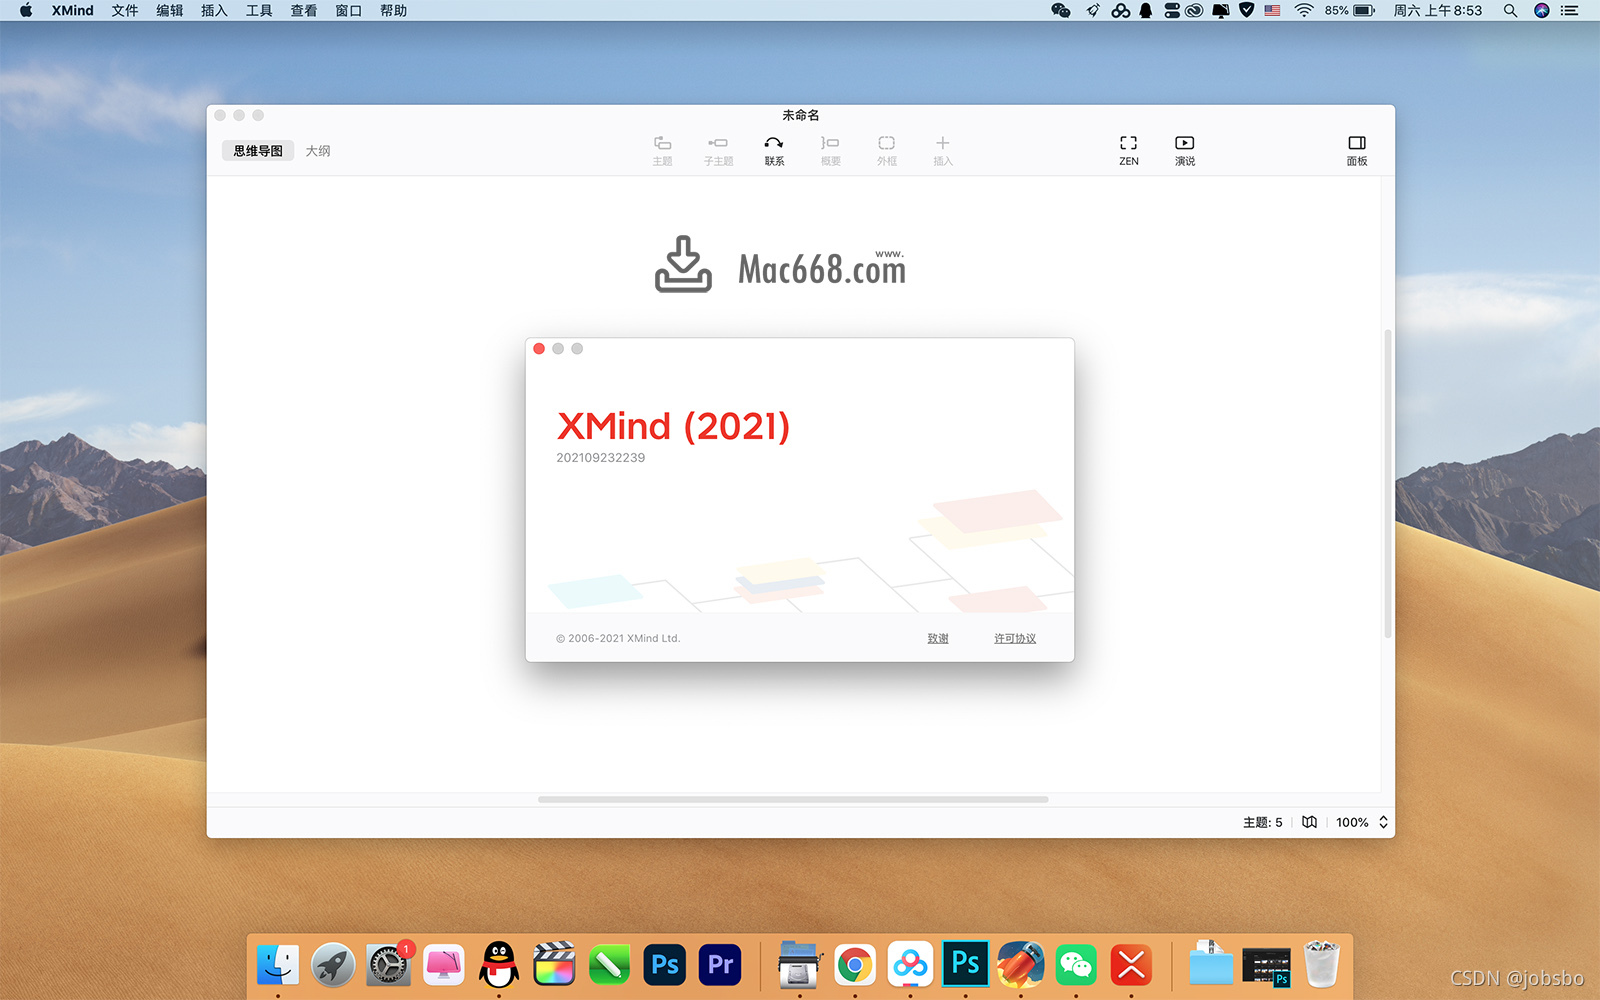This screenshot has height=1000, width=1600.
Task: Open the Apple menu
Action: pos(26,10)
